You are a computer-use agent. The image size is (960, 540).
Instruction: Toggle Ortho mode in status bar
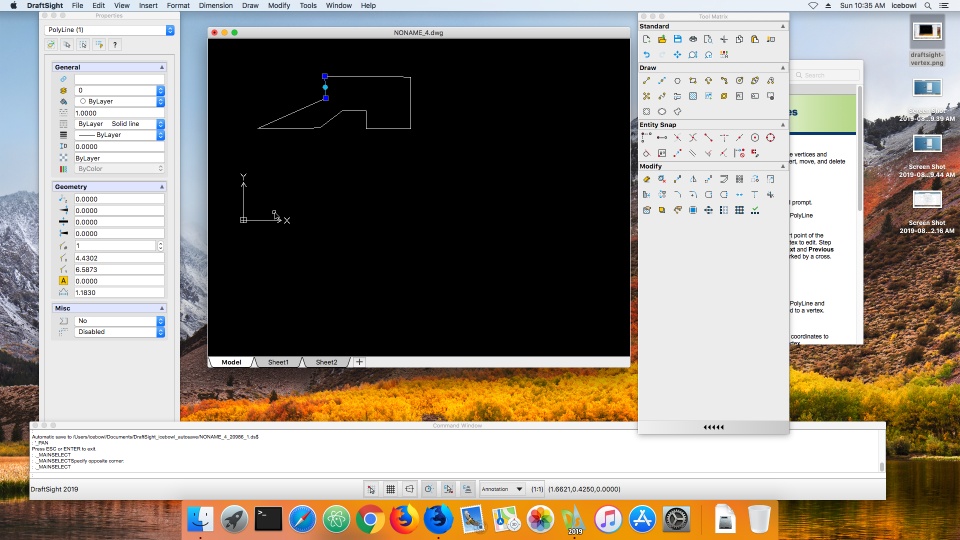(410, 489)
